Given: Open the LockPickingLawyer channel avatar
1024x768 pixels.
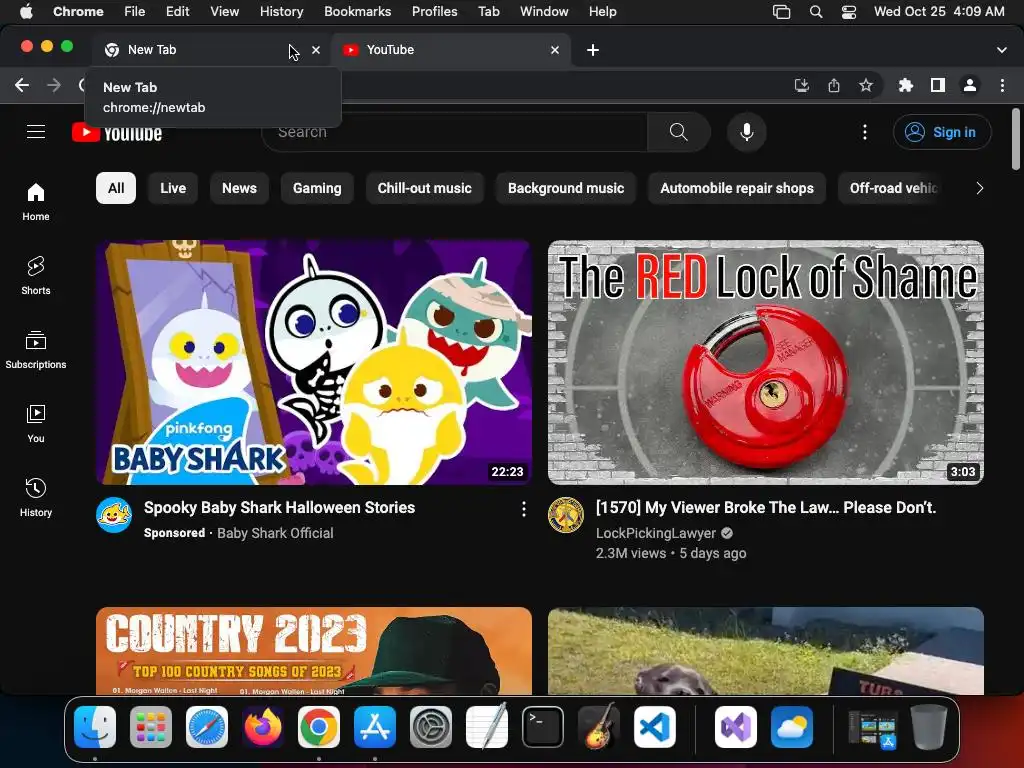Looking at the screenshot, I should click(x=566, y=515).
